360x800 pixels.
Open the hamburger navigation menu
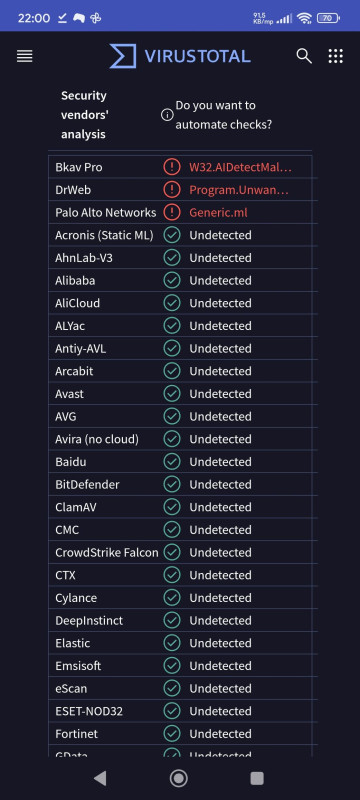[x=24, y=56]
